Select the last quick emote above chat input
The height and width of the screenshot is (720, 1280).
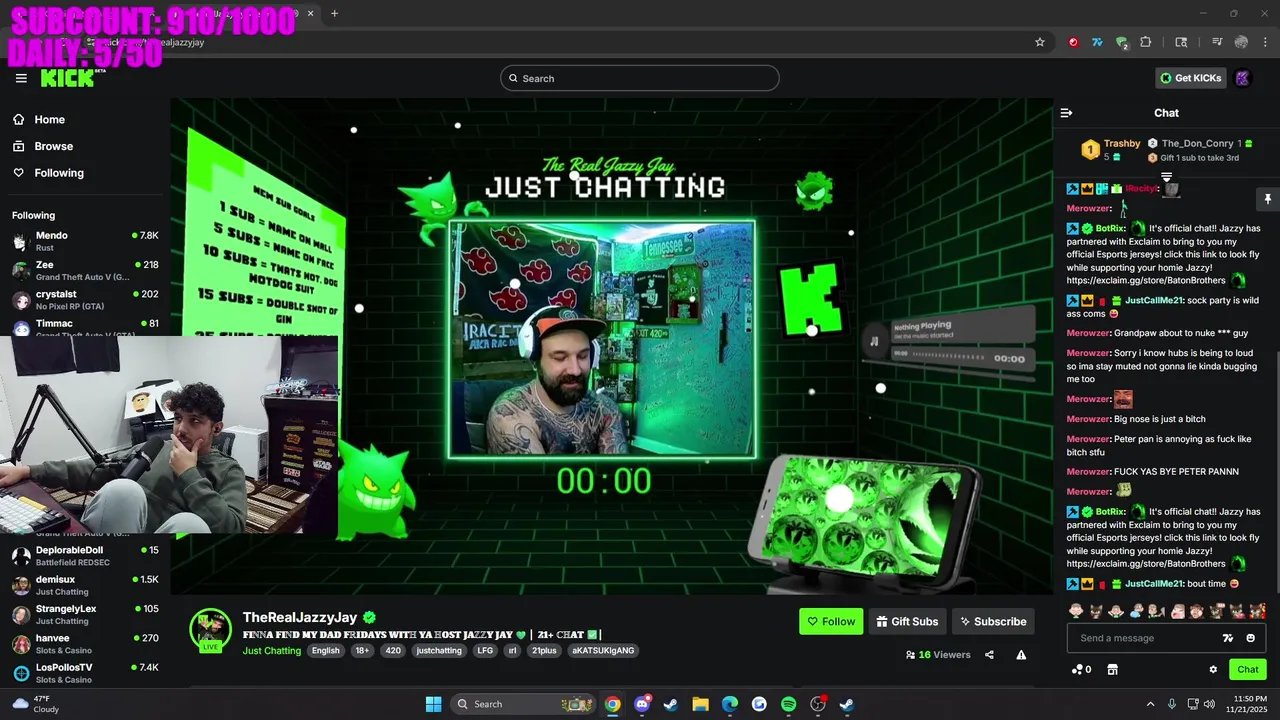coord(1257,611)
